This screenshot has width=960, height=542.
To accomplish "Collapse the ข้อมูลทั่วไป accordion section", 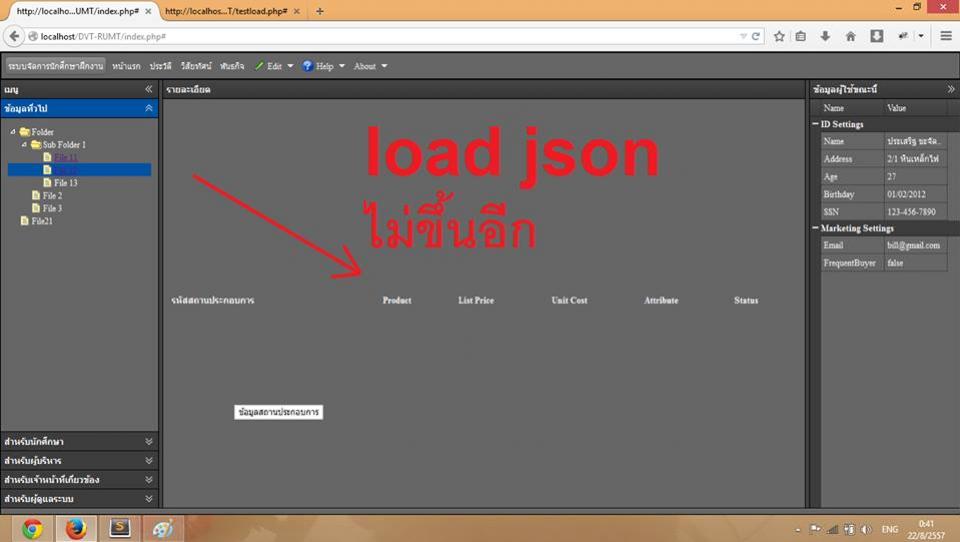I will (x=148, y=108).
